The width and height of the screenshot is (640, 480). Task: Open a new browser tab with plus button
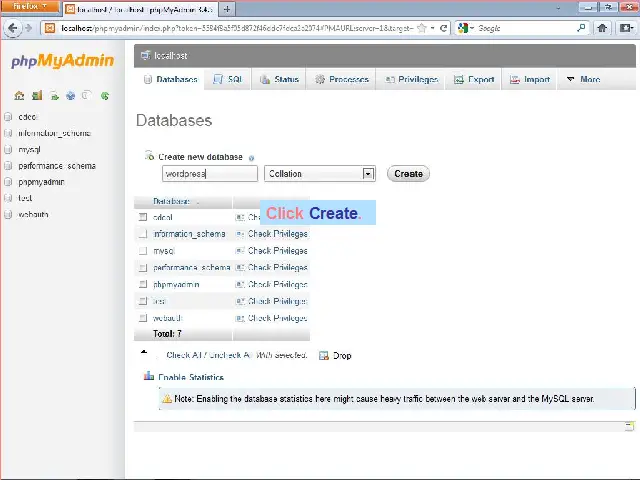pyautogui.click(x=227, y=9)
